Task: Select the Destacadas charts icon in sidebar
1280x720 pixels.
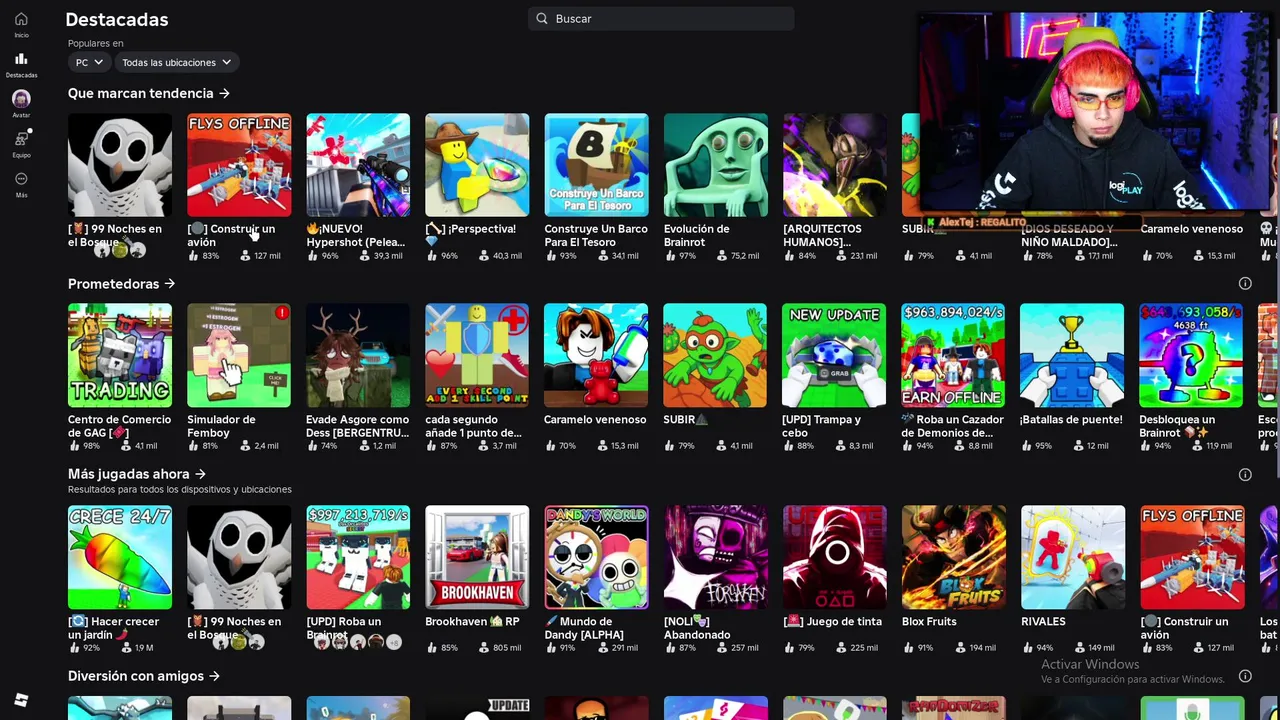Action: tap(21, 59)
